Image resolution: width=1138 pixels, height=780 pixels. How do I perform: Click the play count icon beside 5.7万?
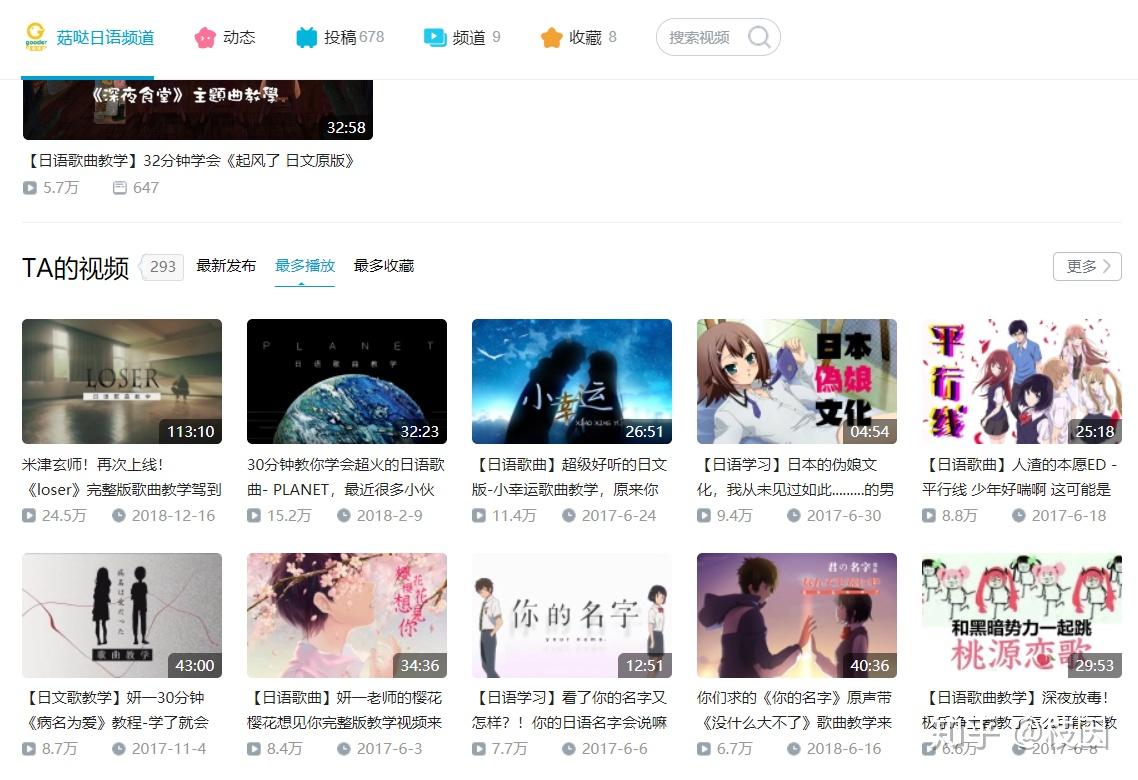30,188
